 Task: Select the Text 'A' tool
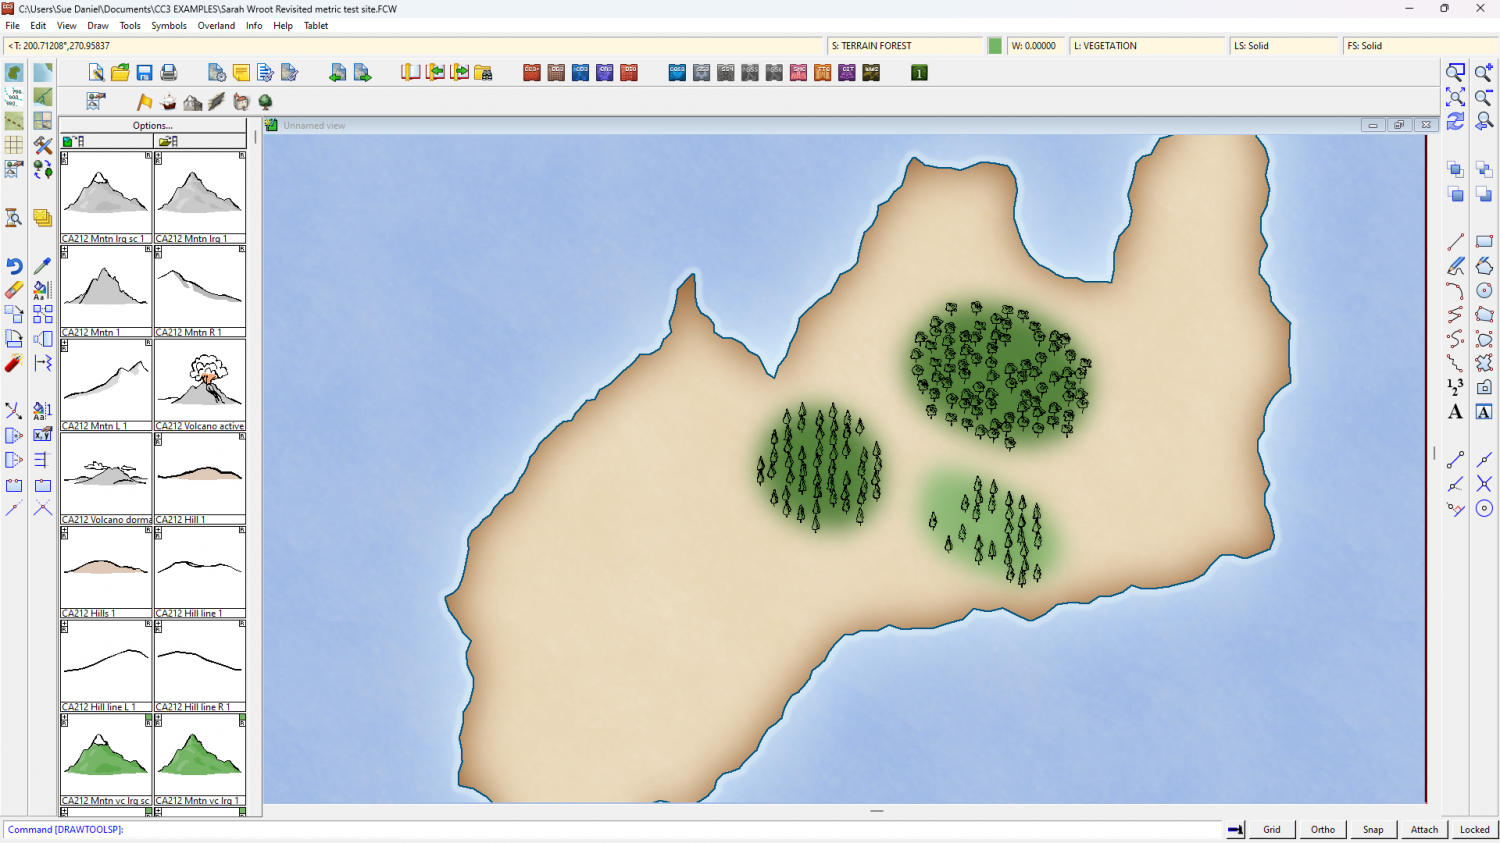coord(1455,412)
